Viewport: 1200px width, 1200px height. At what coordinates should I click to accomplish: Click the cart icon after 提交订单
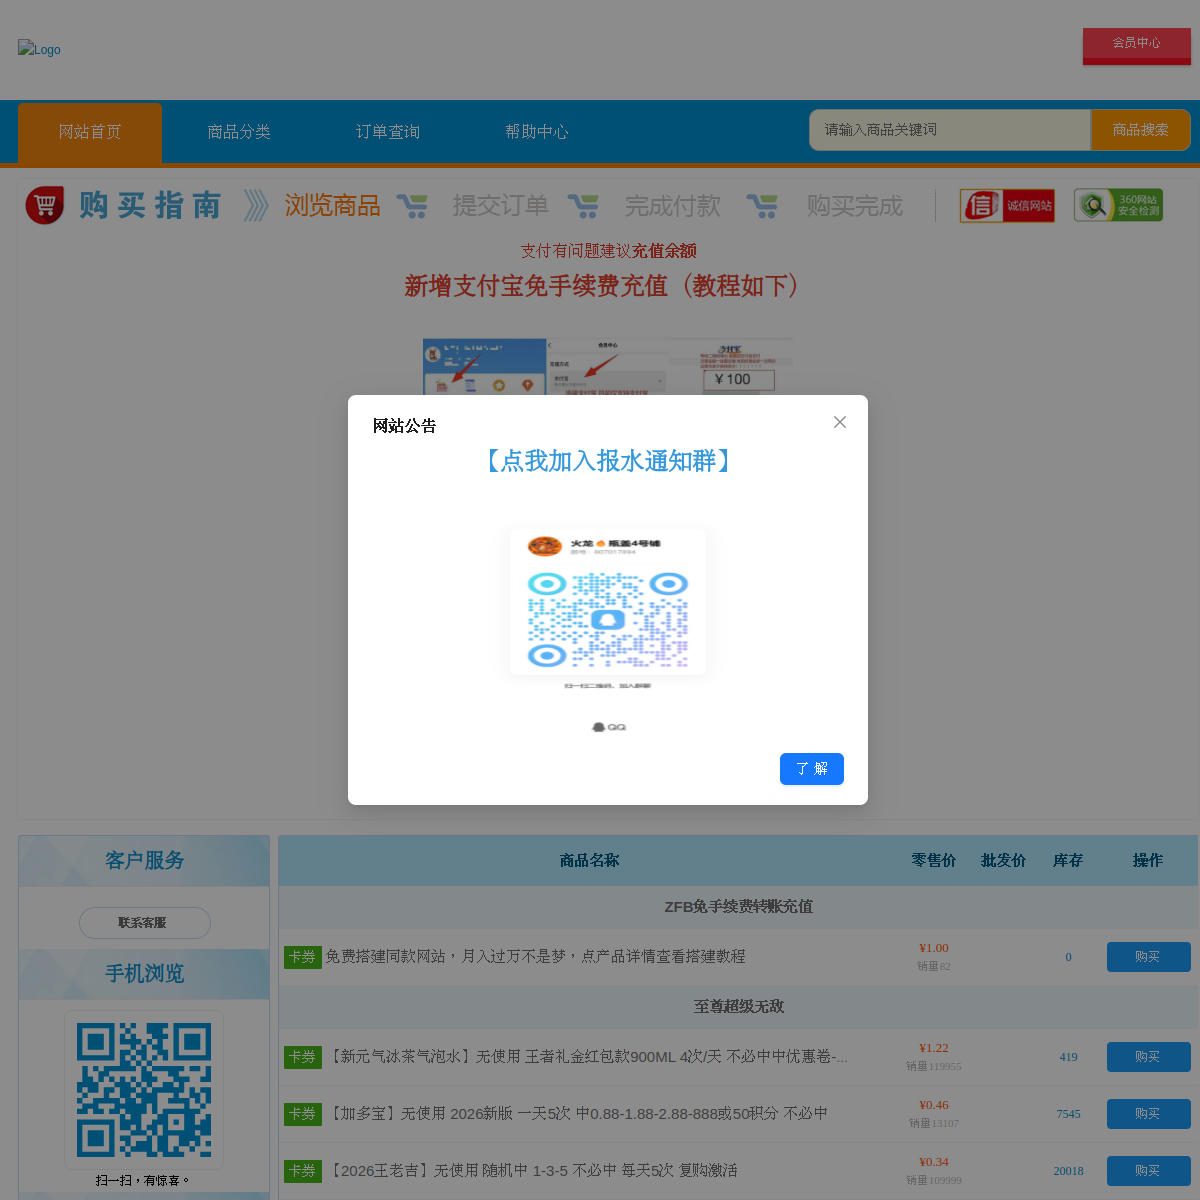583,206
